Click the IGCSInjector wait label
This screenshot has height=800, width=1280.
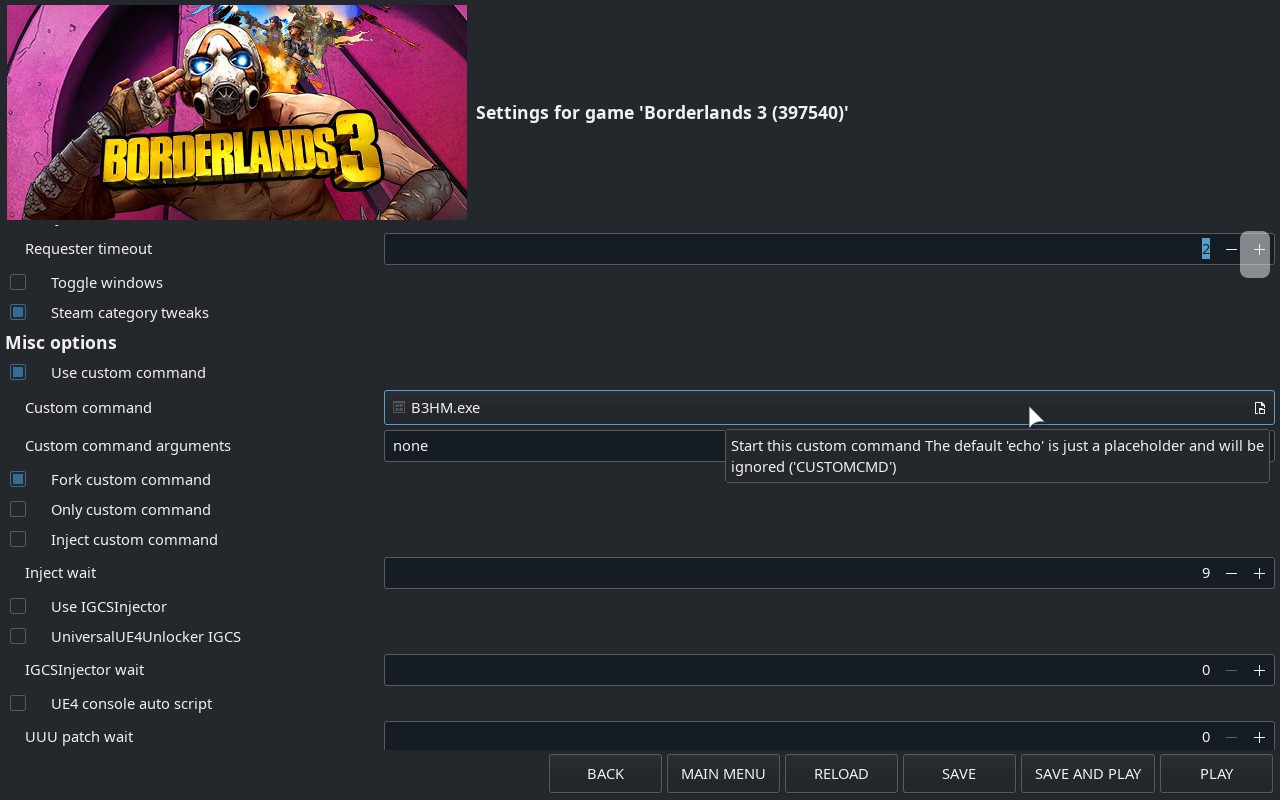(x=85, y=670)
